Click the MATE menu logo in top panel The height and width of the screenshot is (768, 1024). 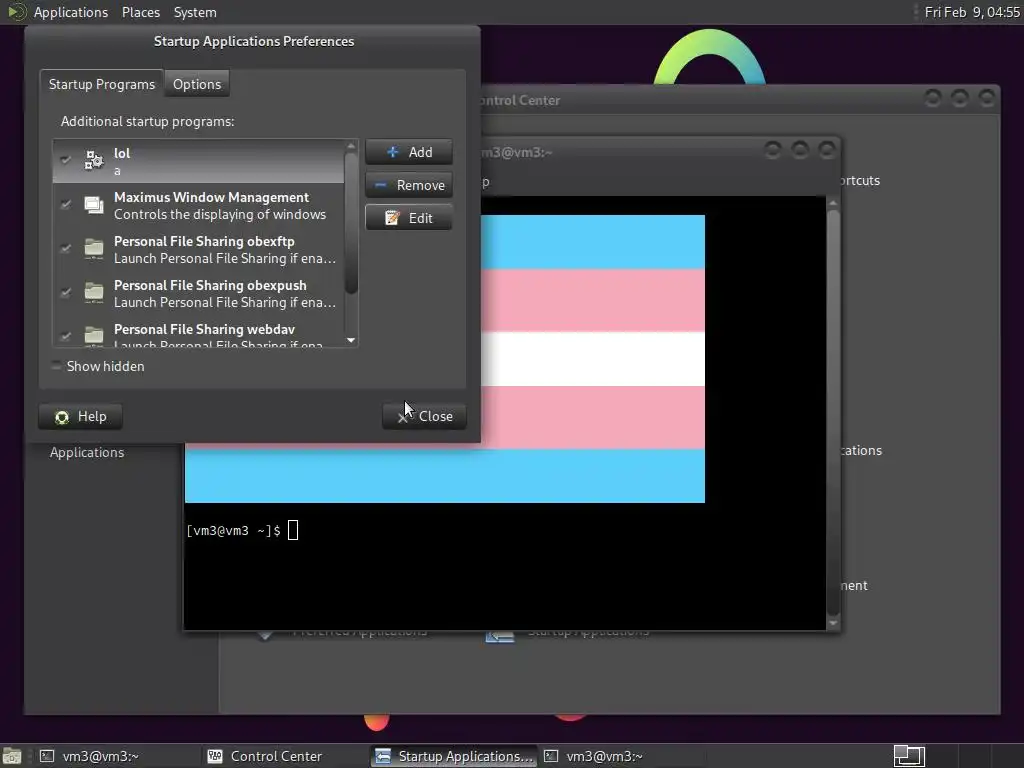tap(16, 12)
